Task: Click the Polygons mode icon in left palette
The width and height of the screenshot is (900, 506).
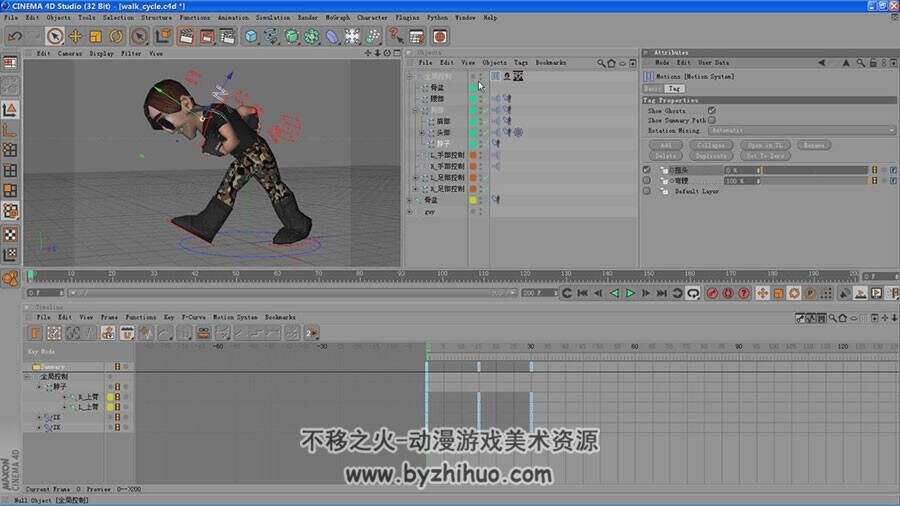Action: click(10, 190)
